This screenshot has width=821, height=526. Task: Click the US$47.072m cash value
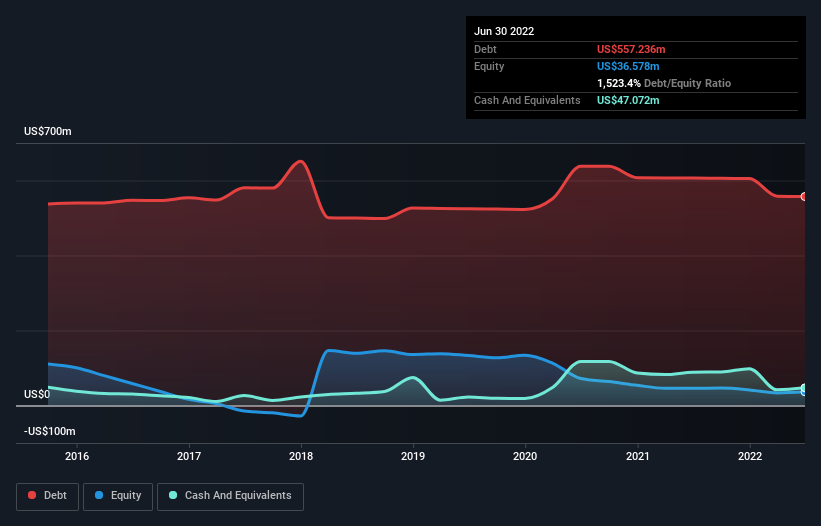(x=628, y=100)
